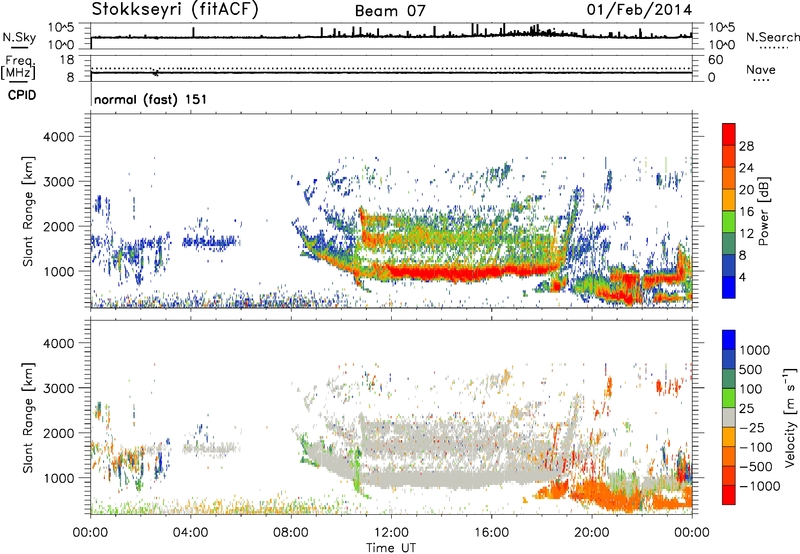Click the 16 label on Power colorbar
Image resolution: width=800 pixels, height=554 pixels.
746,212
